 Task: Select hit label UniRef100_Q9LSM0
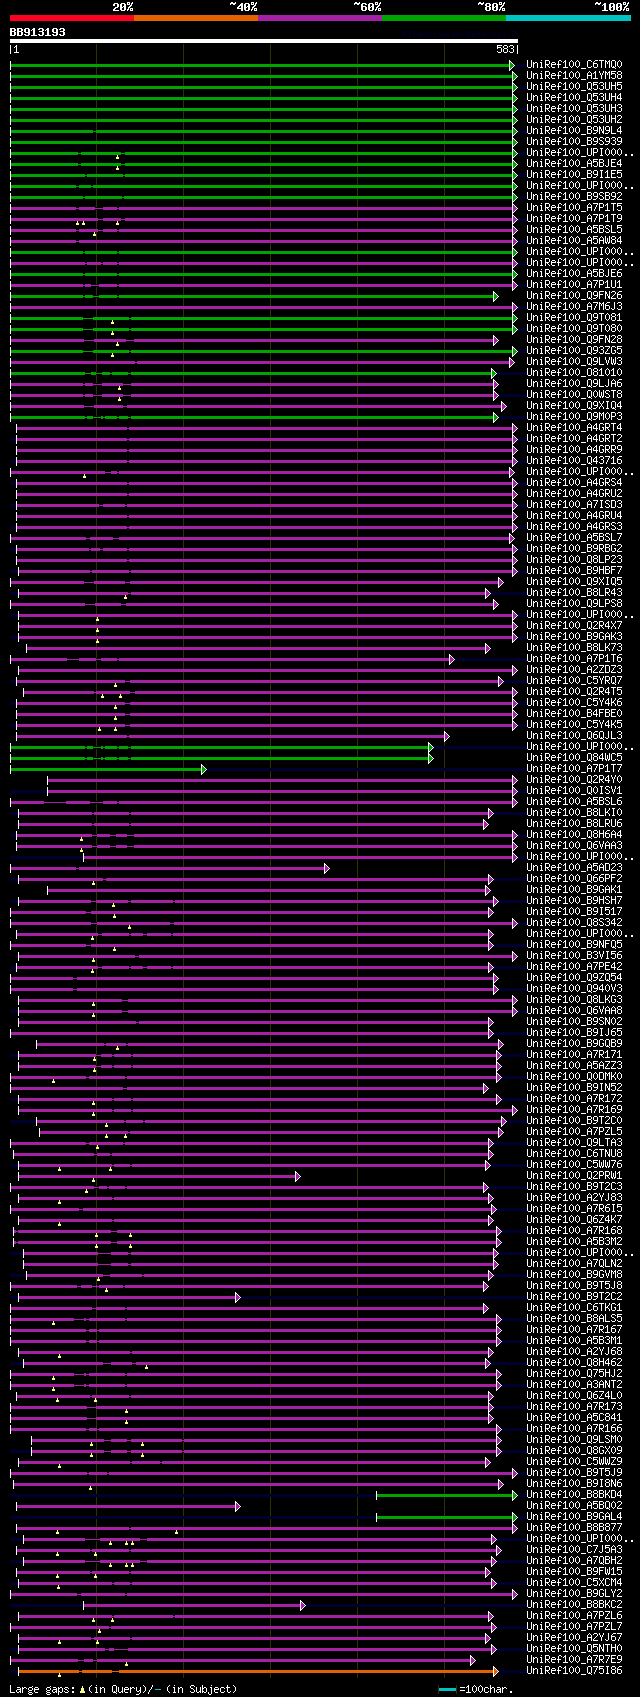tap(574, 1440)
